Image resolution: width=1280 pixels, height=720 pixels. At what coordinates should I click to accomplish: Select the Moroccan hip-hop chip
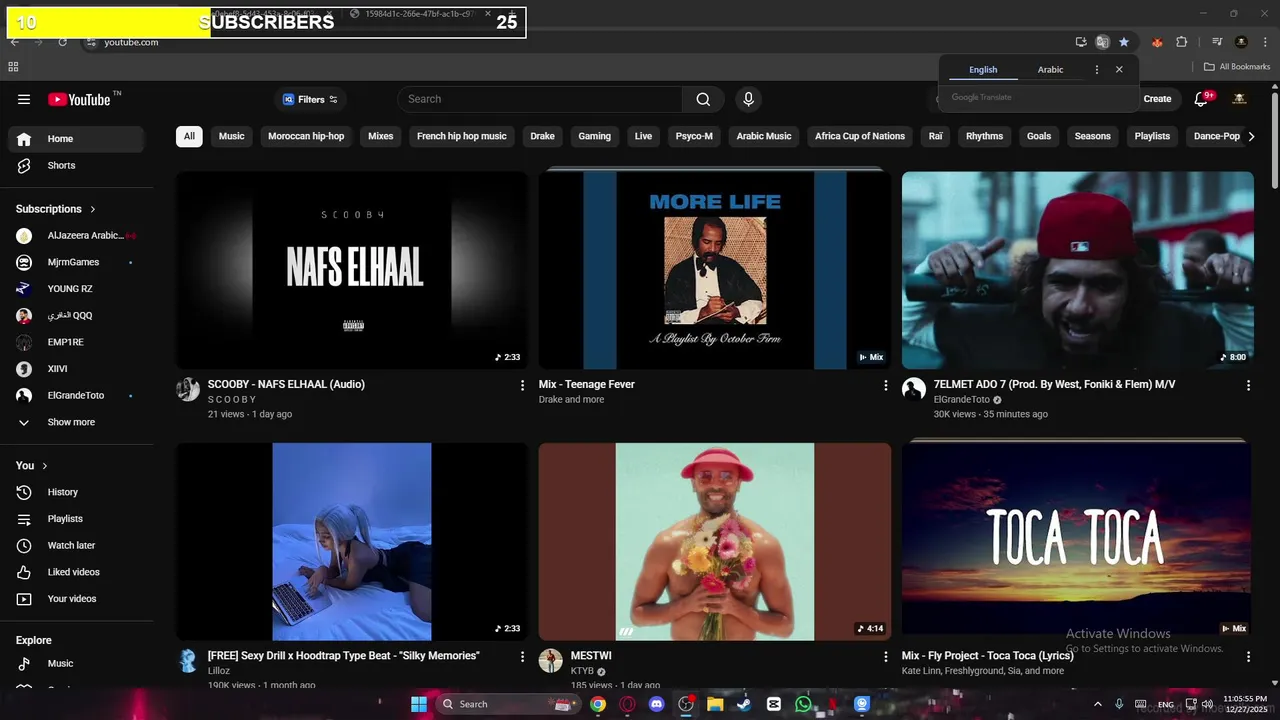[x=306, y=136]
